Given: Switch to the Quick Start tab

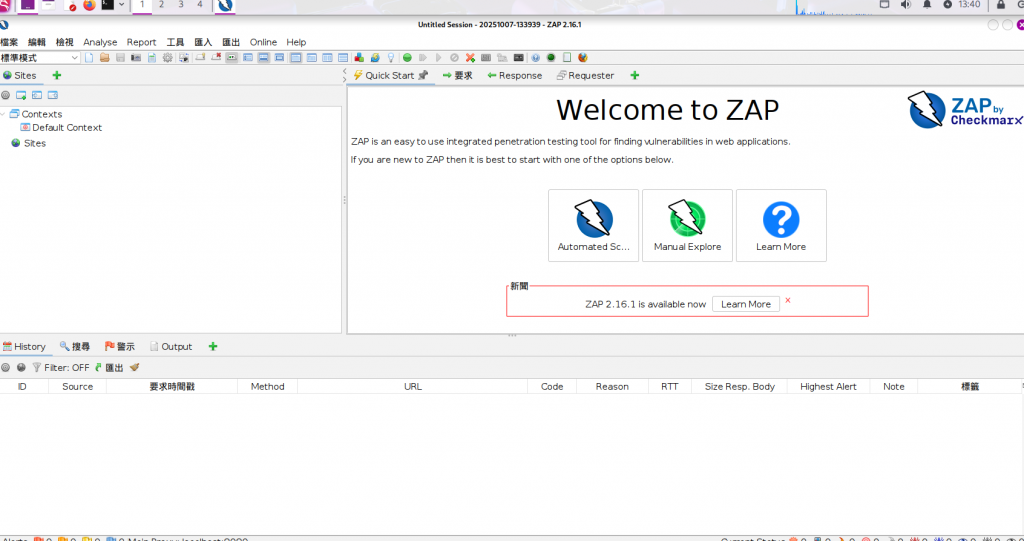Looking at the screenshot, I should pyautogui.click(x=391, y=75).
